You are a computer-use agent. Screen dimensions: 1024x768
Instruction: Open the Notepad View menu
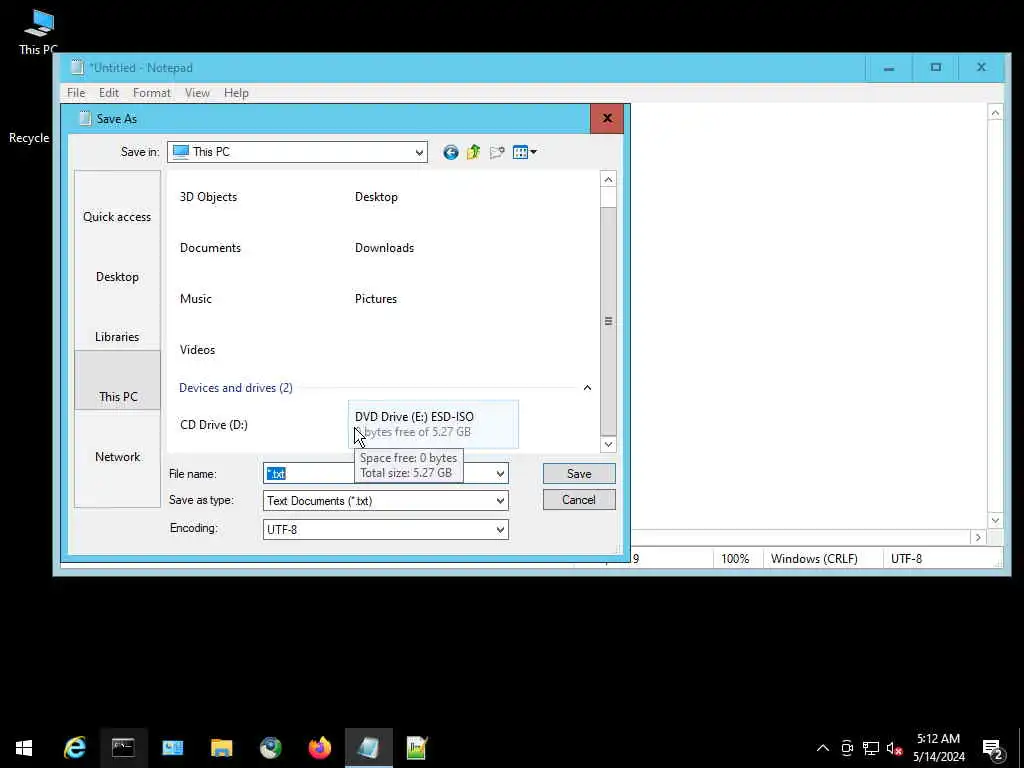(x=197, y=93)
